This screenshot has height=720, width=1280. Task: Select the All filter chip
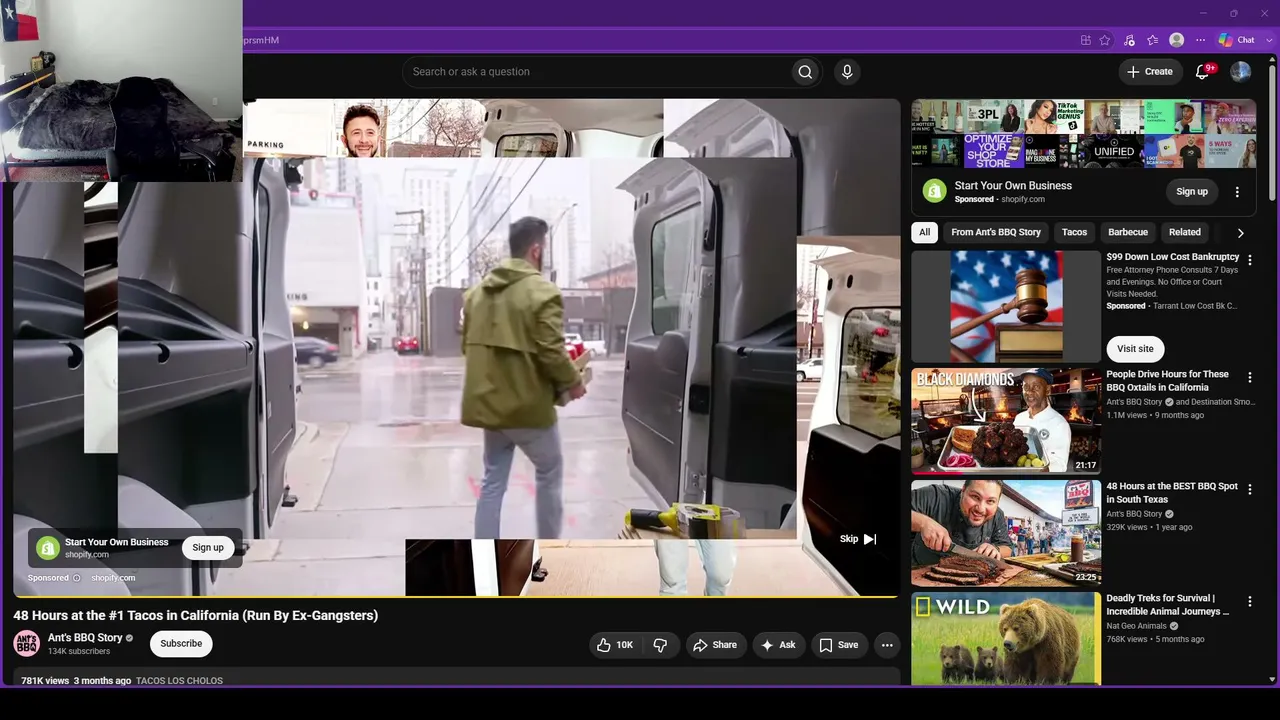pos(925,232)
